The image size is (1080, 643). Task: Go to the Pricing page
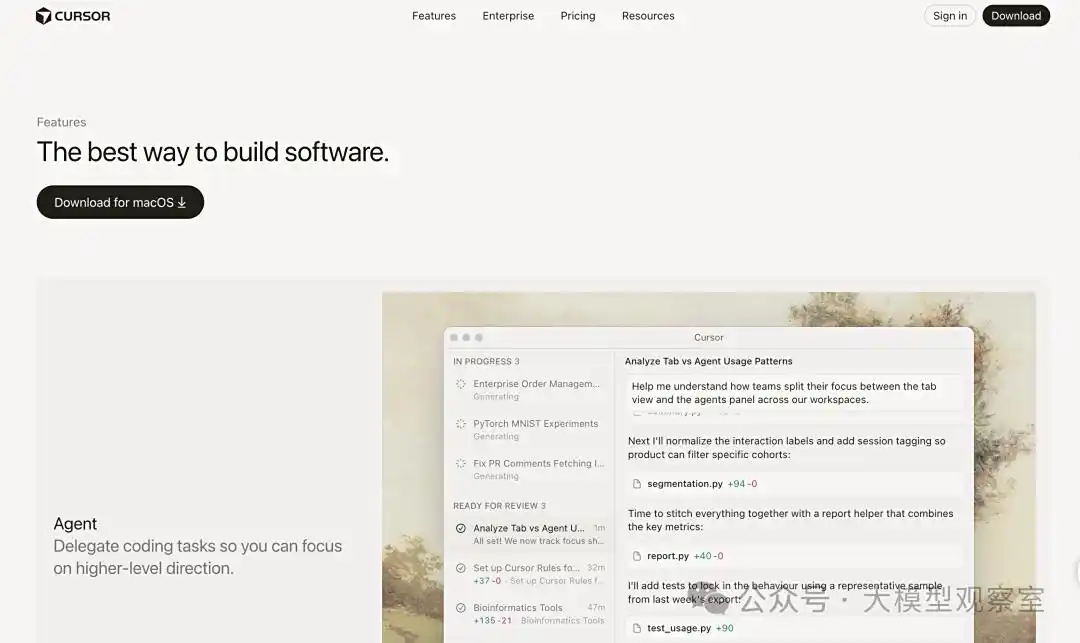tap(577, 16)
